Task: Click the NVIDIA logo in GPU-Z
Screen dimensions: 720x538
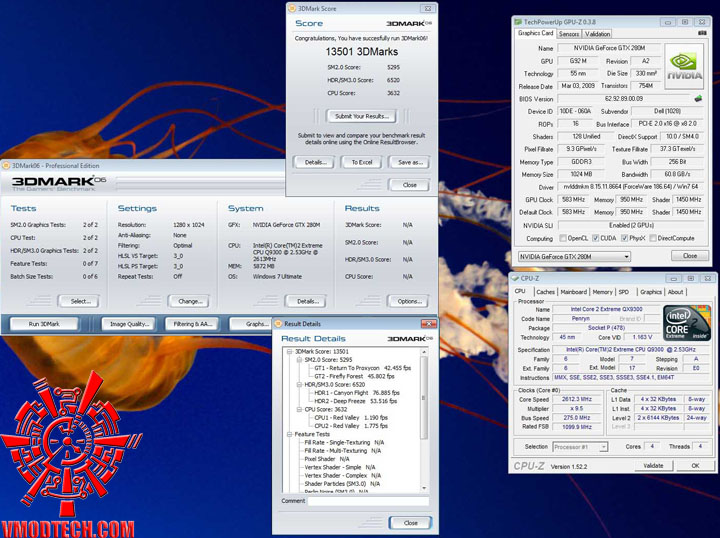Action: coord(684,67)
